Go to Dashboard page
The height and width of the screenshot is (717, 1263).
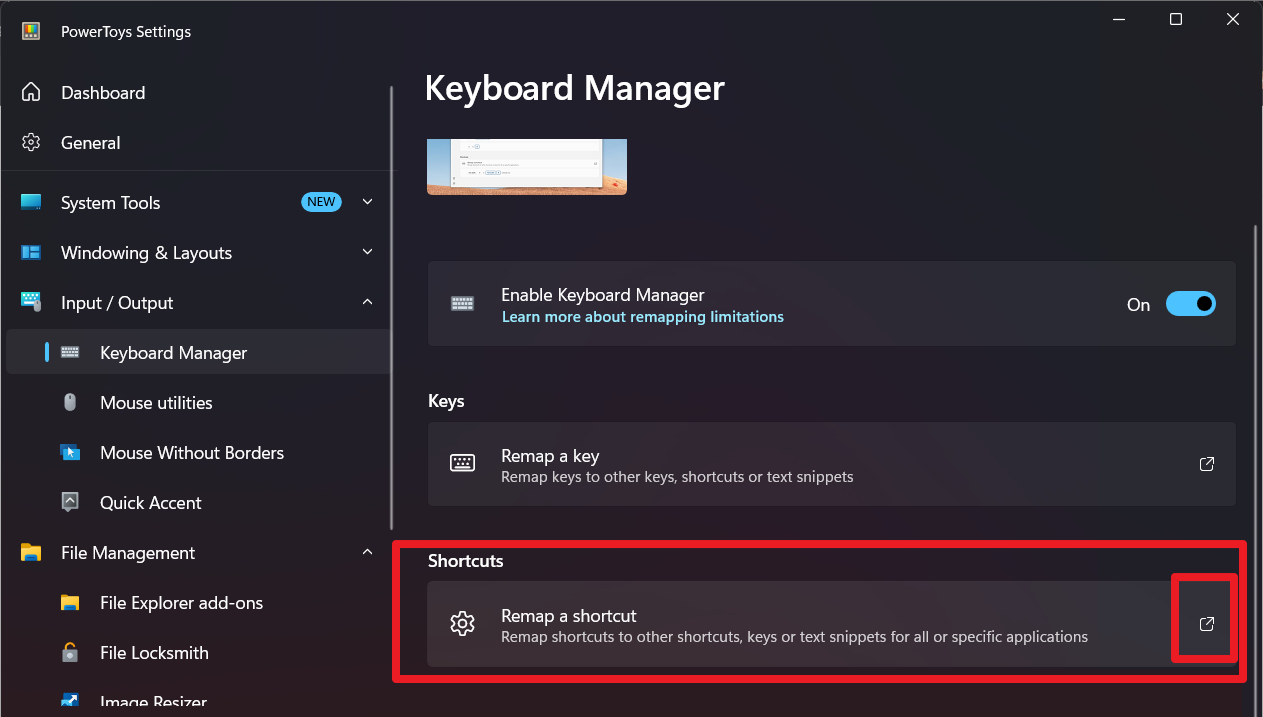[103, 93]
